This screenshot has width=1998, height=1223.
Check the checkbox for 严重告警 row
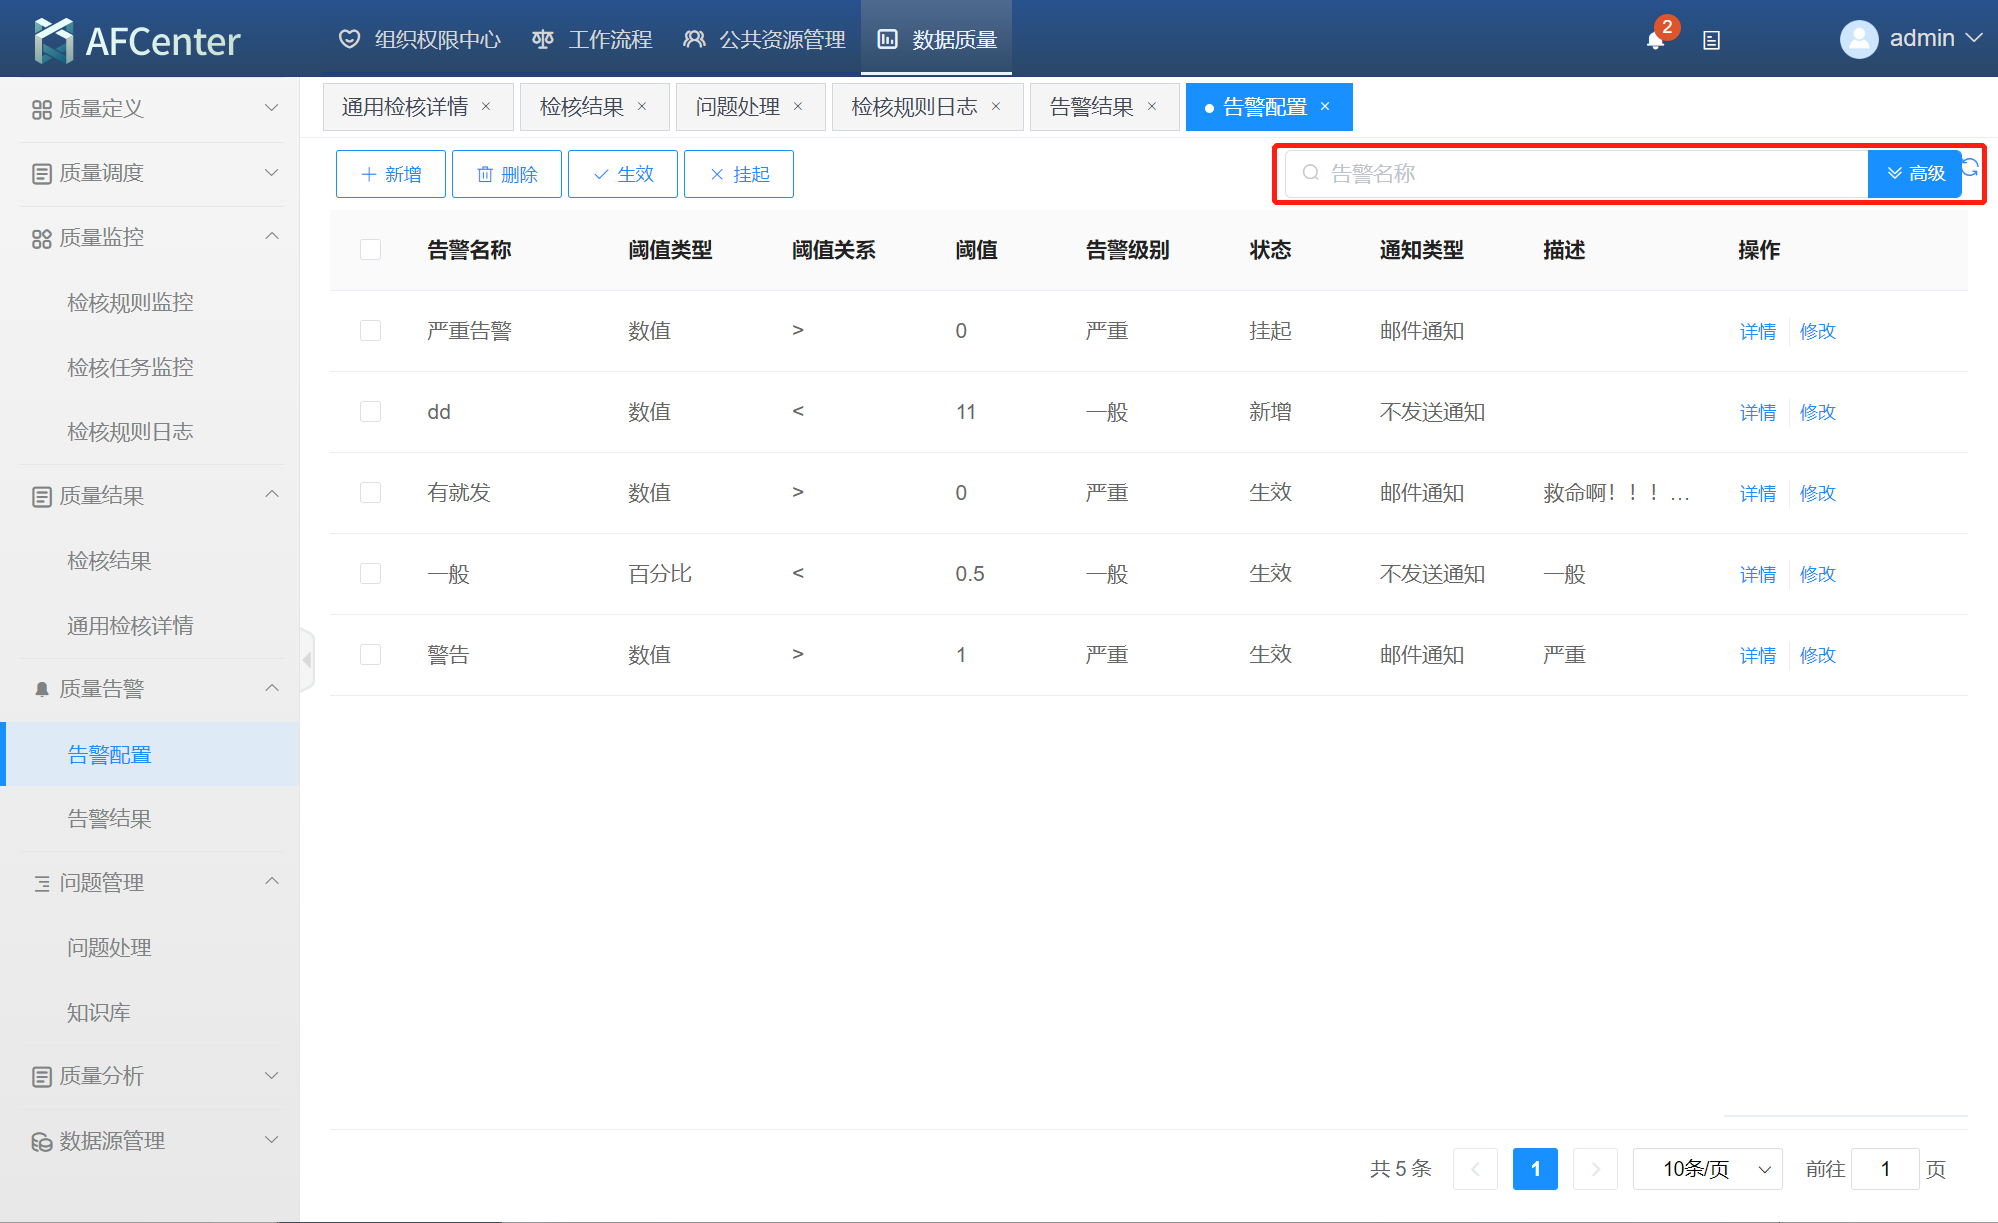(x=370, y=331)
